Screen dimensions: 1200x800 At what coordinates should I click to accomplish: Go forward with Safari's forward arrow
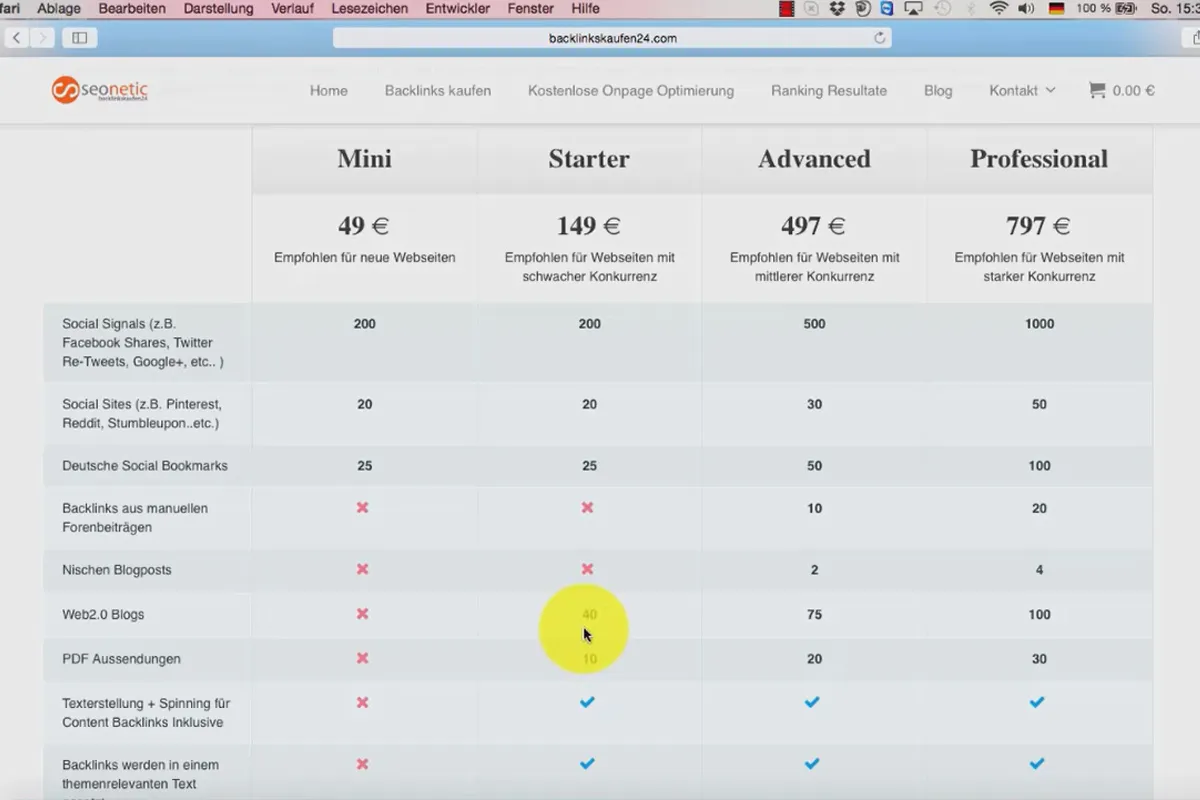tap(42, 38)
